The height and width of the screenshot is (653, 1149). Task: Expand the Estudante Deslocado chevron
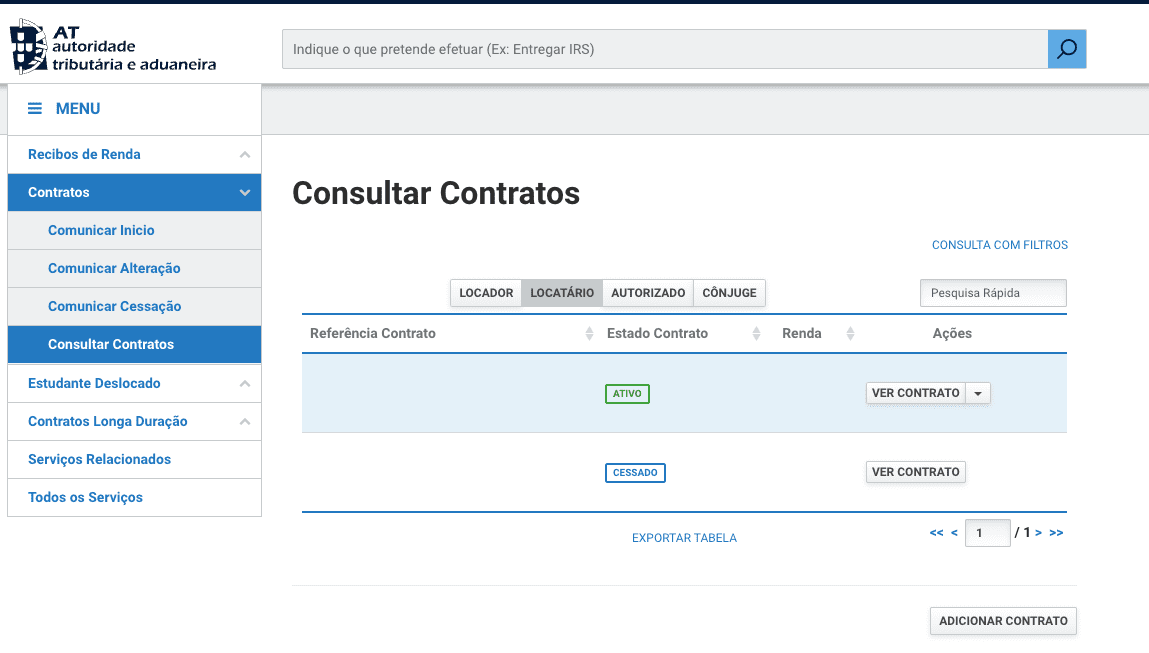coord(245,383)
